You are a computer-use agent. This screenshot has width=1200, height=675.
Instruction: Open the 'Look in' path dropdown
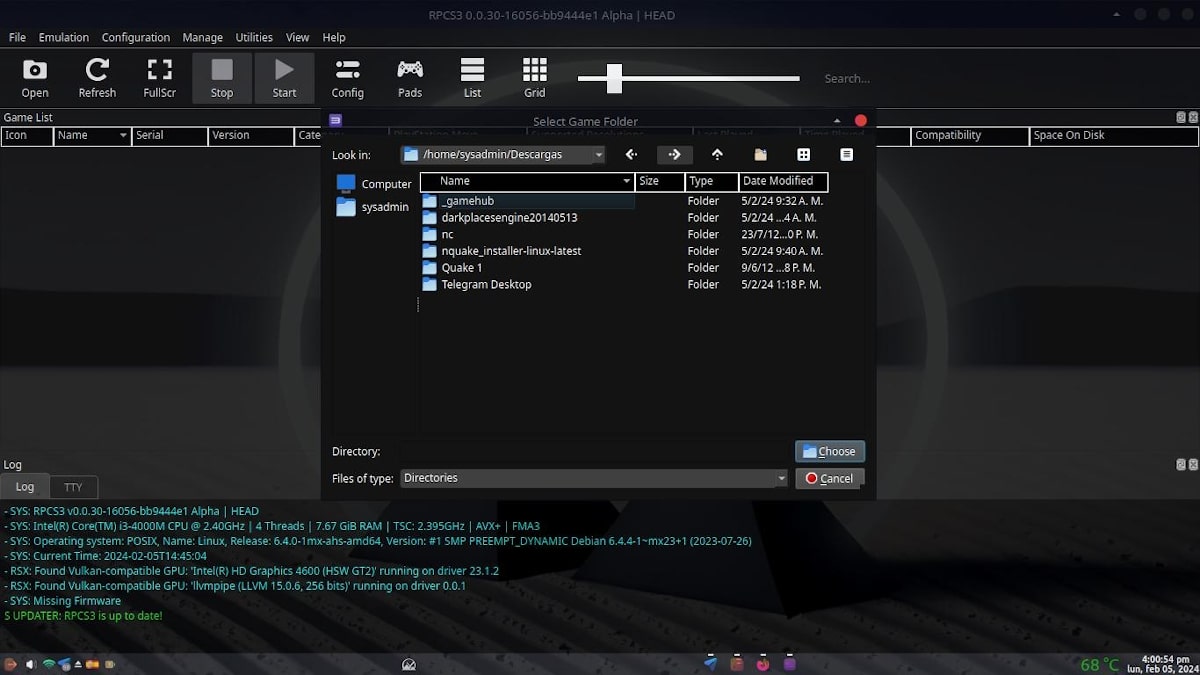598,154
